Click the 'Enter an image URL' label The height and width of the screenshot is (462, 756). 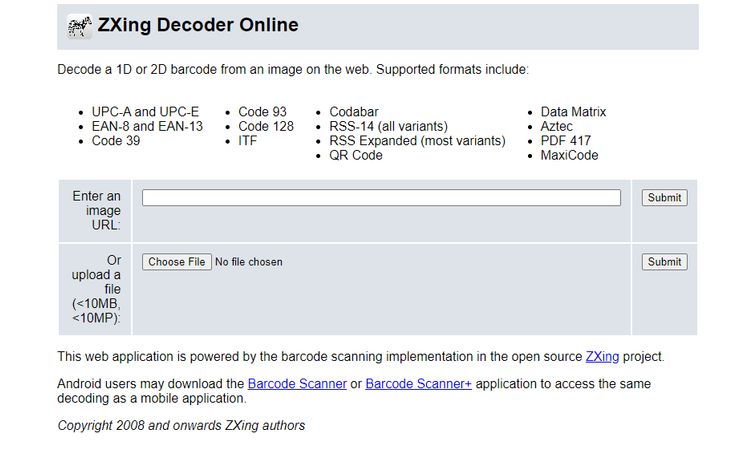[97, 211]
